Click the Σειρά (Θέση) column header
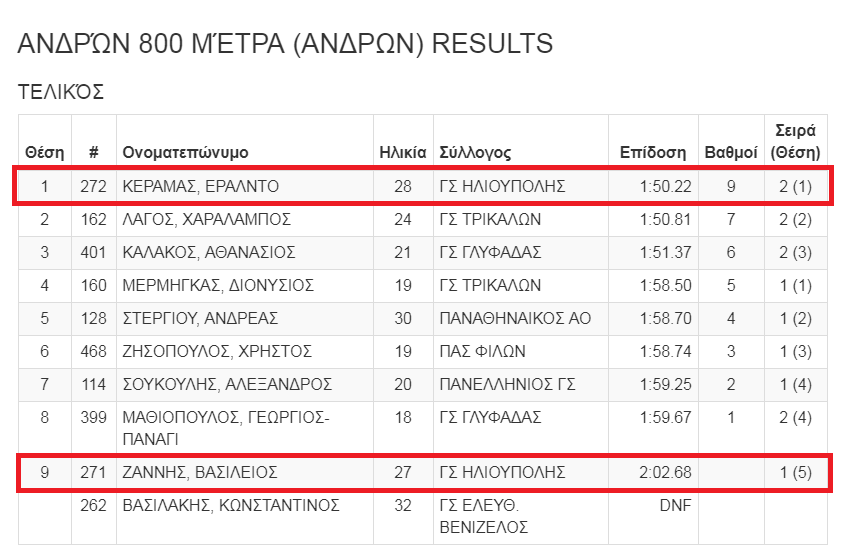 (796, 142)
